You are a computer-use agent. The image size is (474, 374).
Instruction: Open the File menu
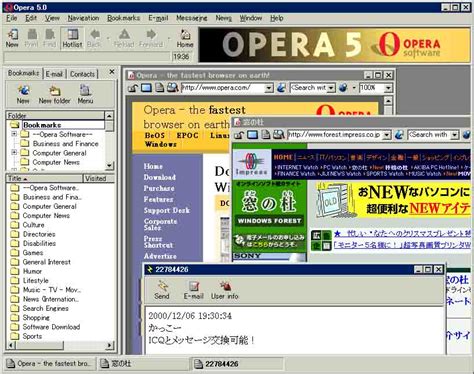[x=11, y=18]
